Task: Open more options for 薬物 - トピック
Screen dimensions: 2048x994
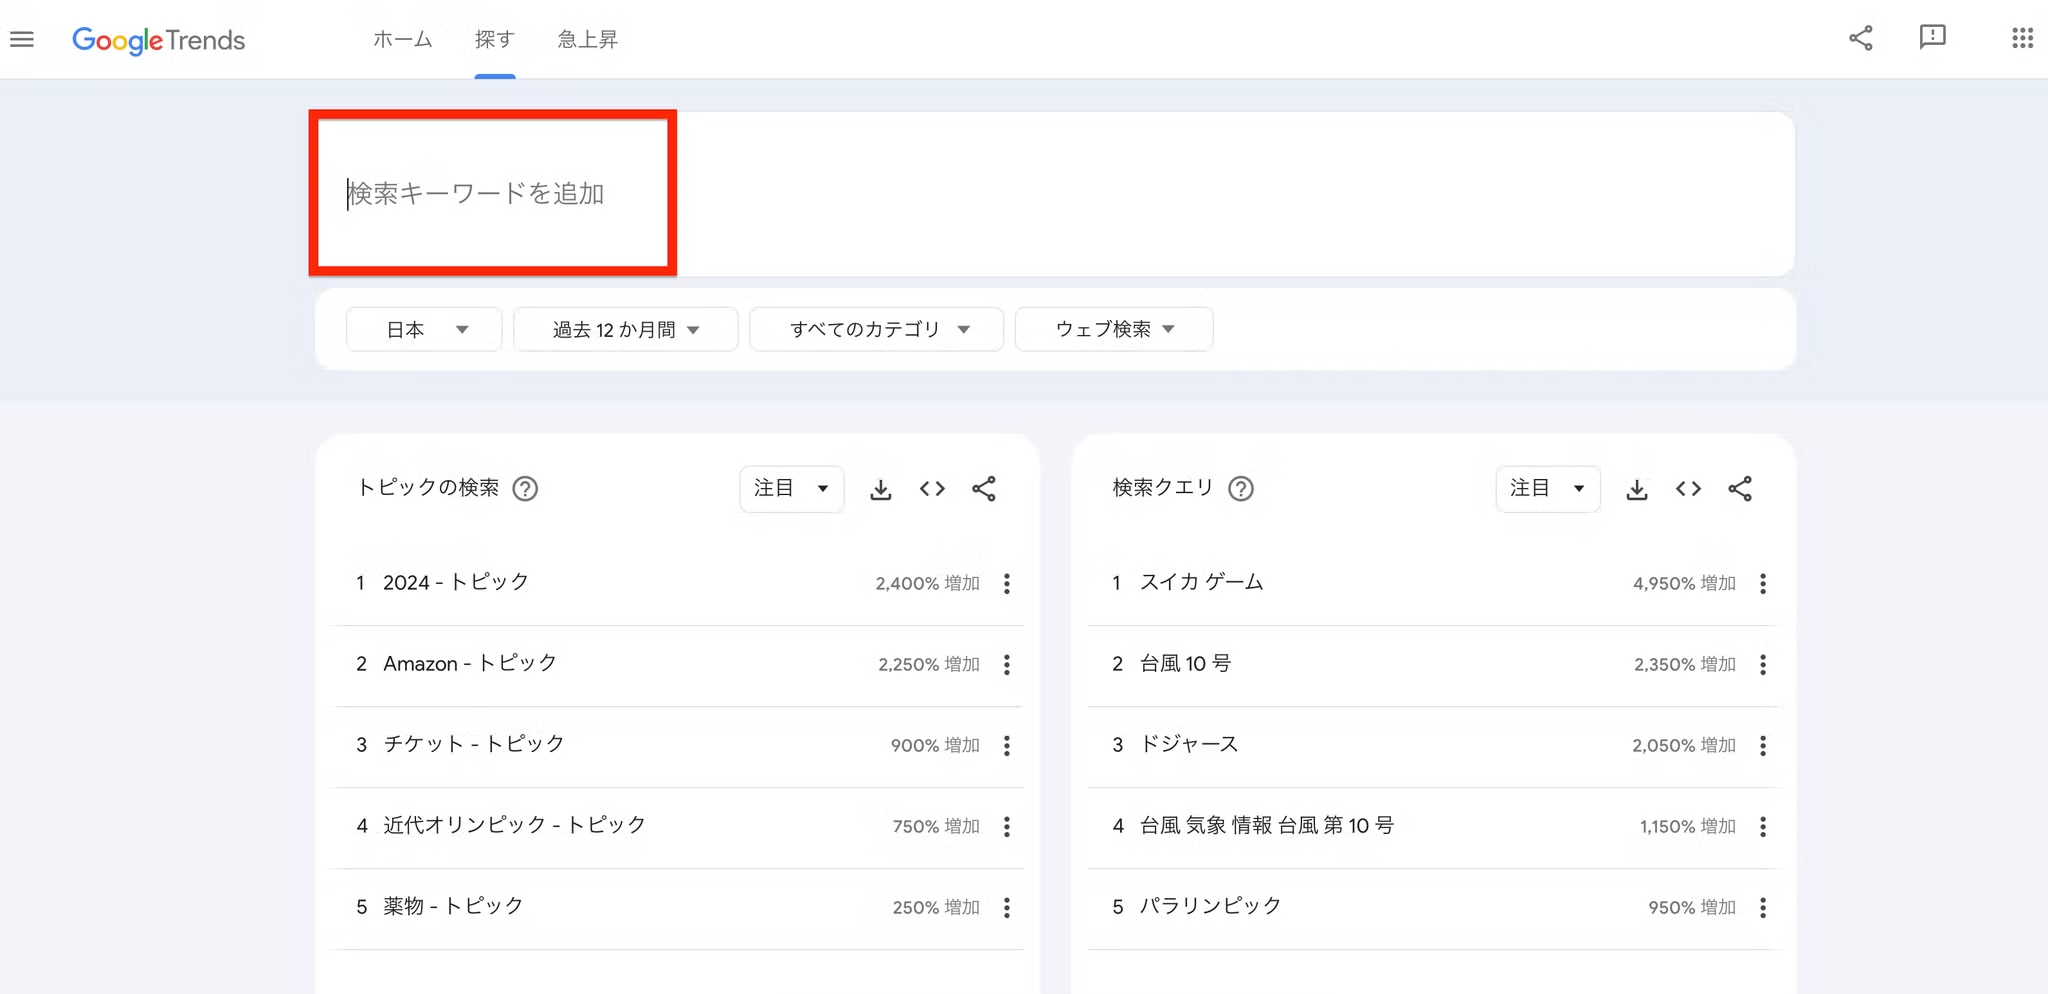Action: coord(1007,908)
